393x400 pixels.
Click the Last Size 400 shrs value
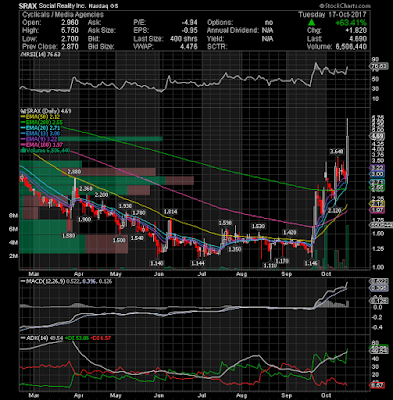pos(184,39)
